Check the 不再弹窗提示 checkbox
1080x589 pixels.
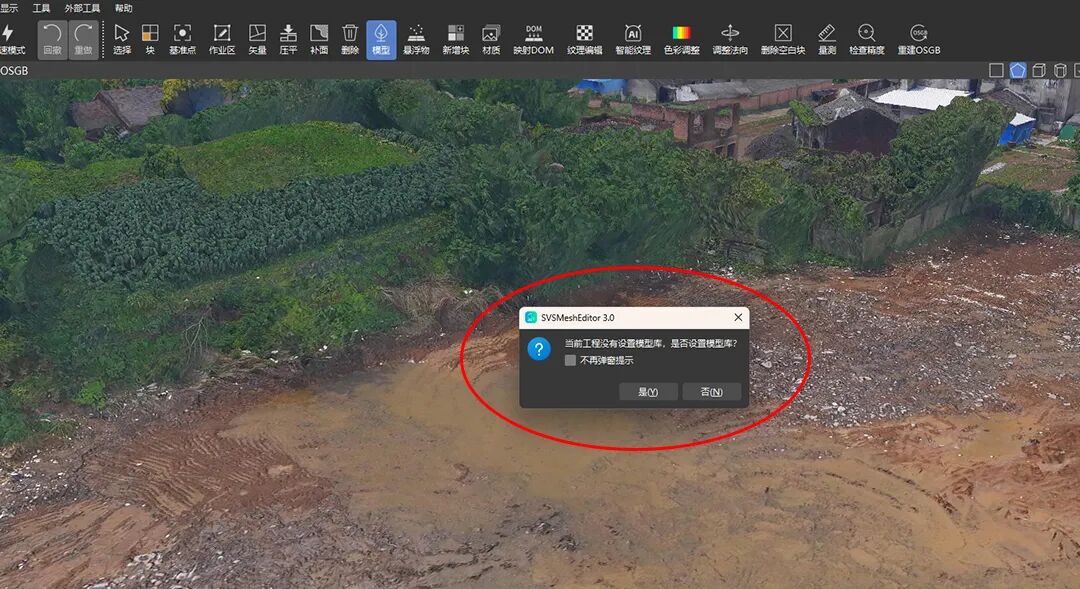[x=570, y=361]
